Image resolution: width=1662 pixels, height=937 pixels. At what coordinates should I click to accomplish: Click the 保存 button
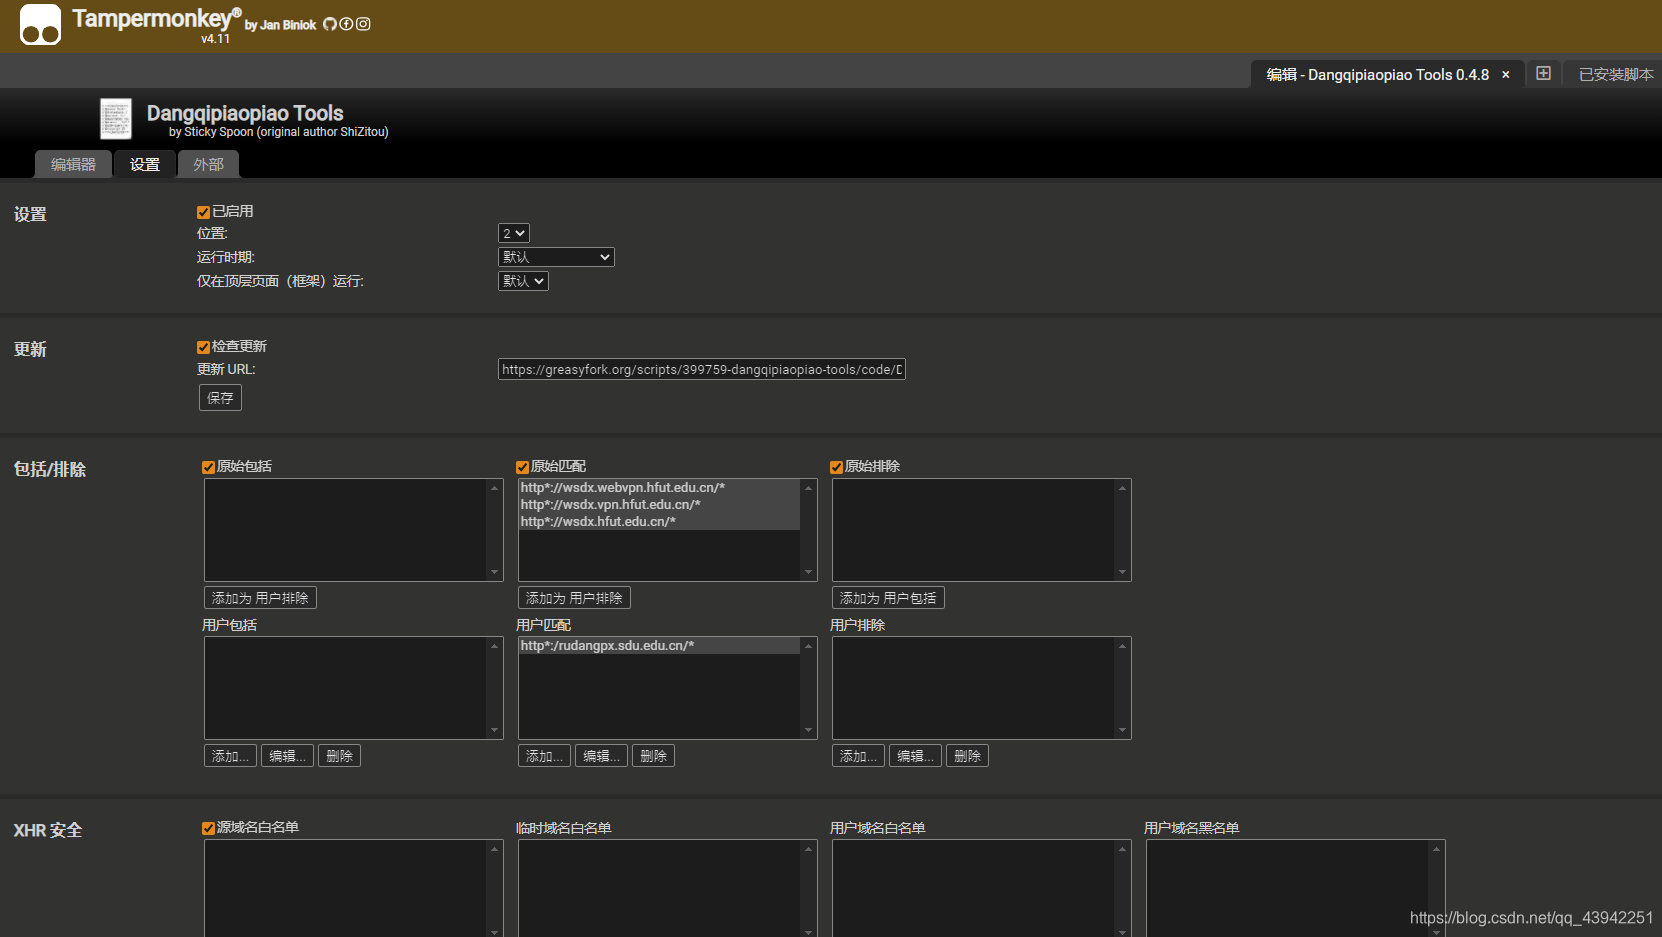[x=220, y=398]
